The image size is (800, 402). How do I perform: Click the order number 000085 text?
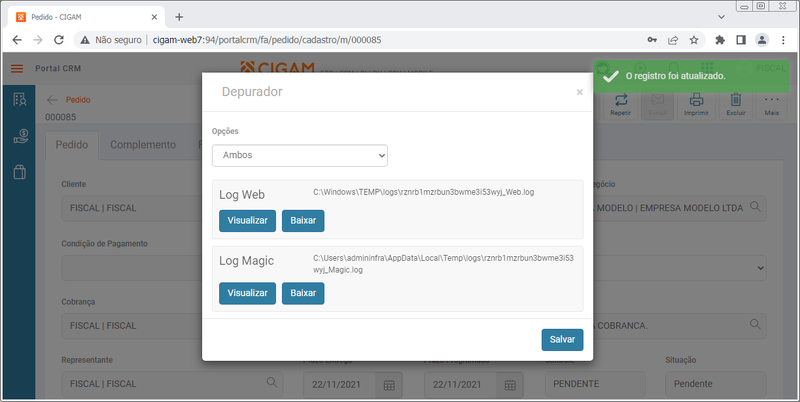pyautogui.click(x=60, y=117)
